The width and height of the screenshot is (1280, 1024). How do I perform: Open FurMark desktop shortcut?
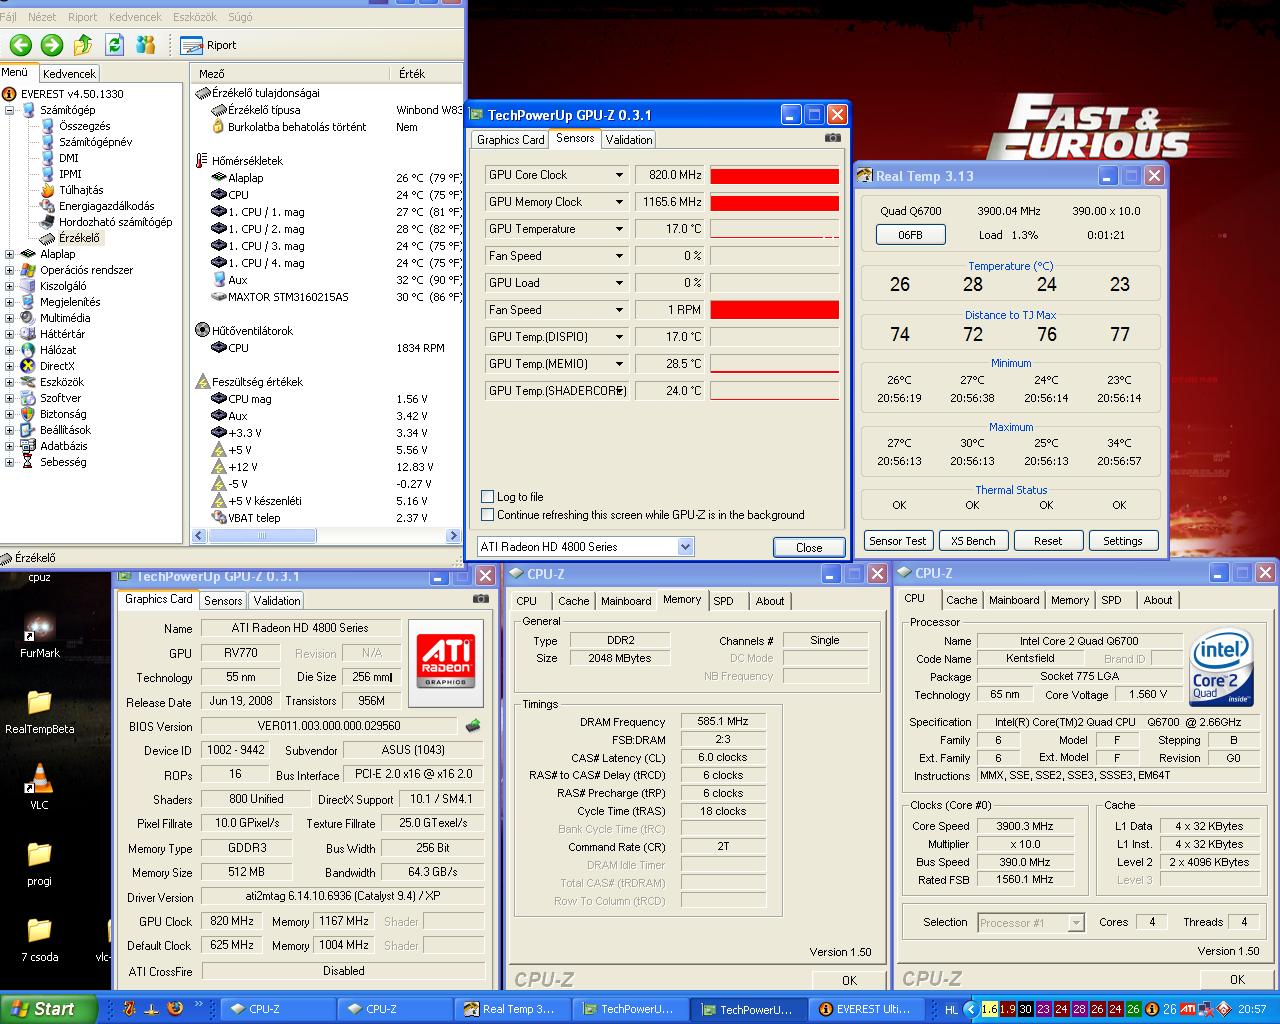(x=40, y=635)
